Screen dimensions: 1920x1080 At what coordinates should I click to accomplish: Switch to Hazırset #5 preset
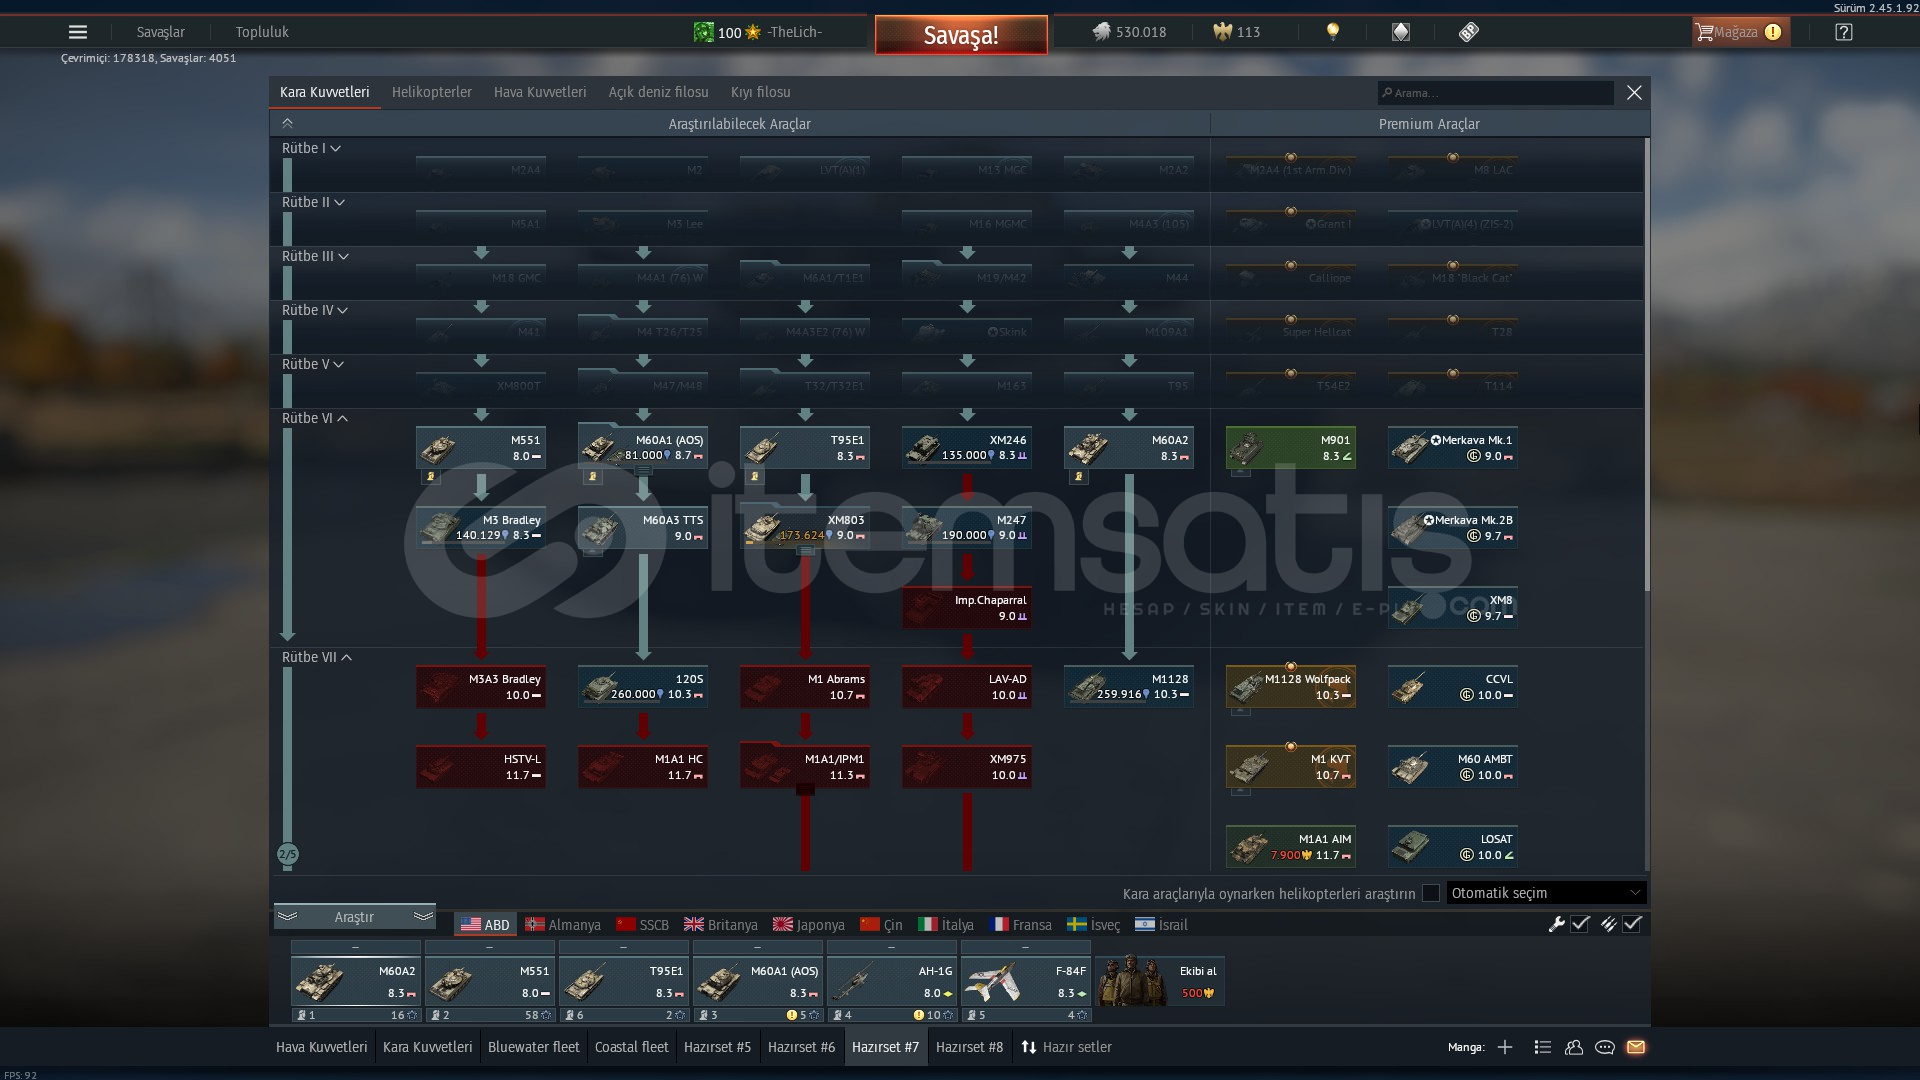click(718, 1047)
